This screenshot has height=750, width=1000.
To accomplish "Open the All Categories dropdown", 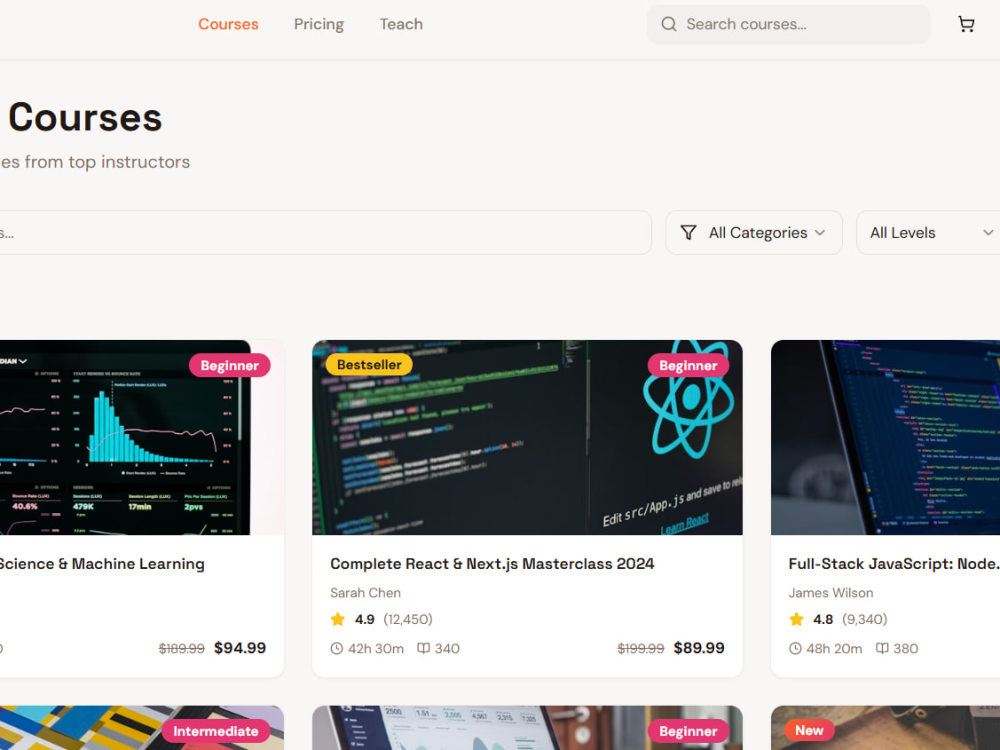I will pos(754,233).
